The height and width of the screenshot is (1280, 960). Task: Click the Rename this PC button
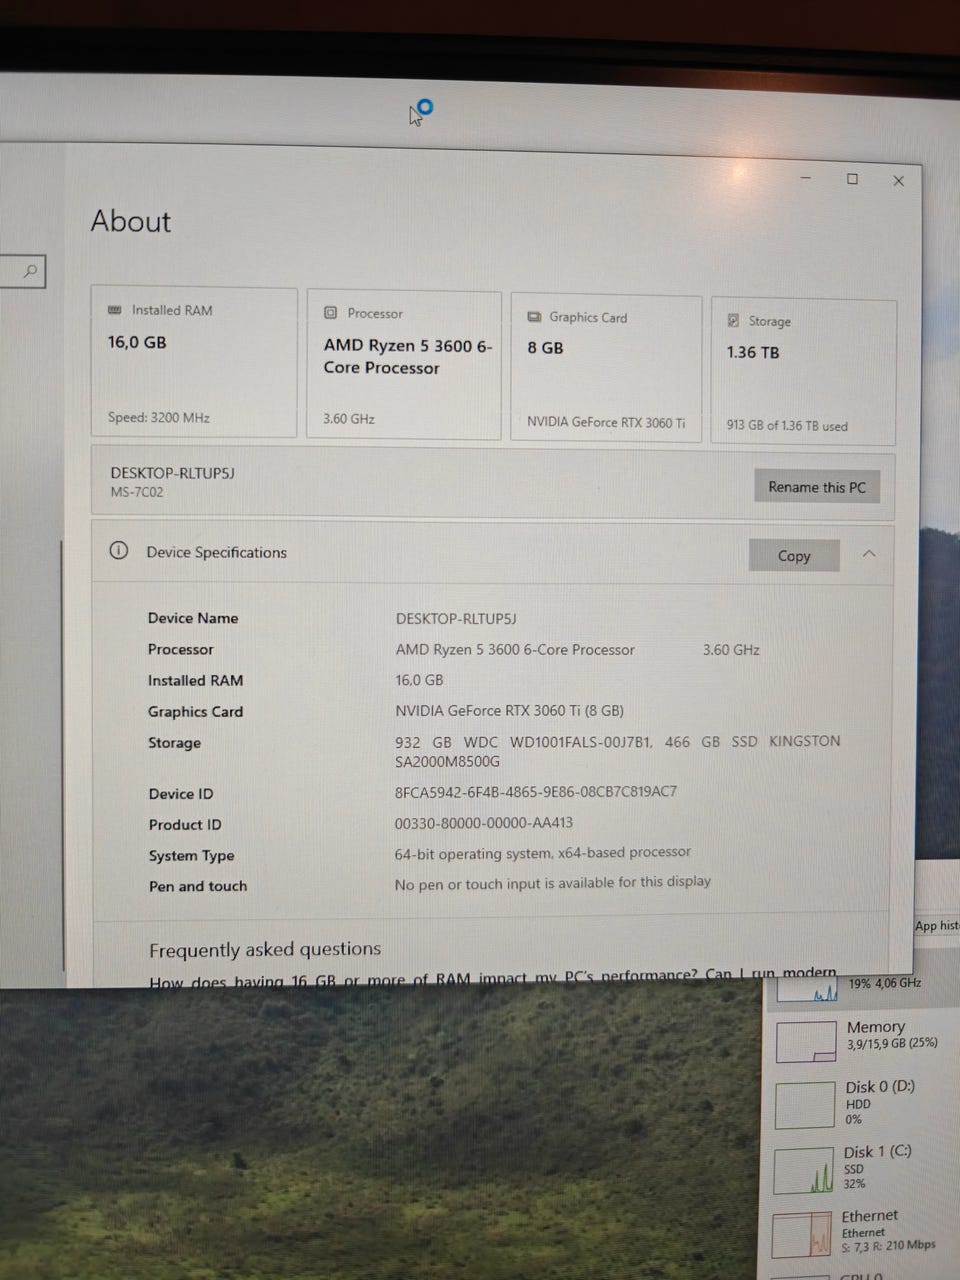817,487
